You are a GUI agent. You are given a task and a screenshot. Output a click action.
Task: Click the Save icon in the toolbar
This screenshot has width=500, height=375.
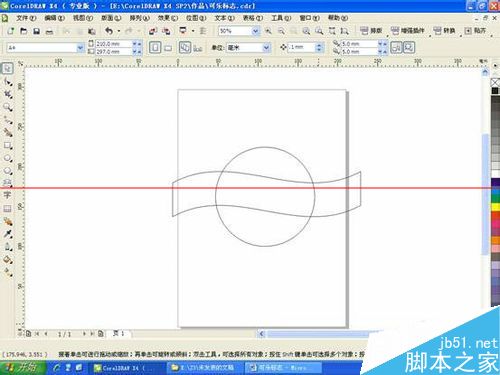pyautogui.click(x=36, y=31)
